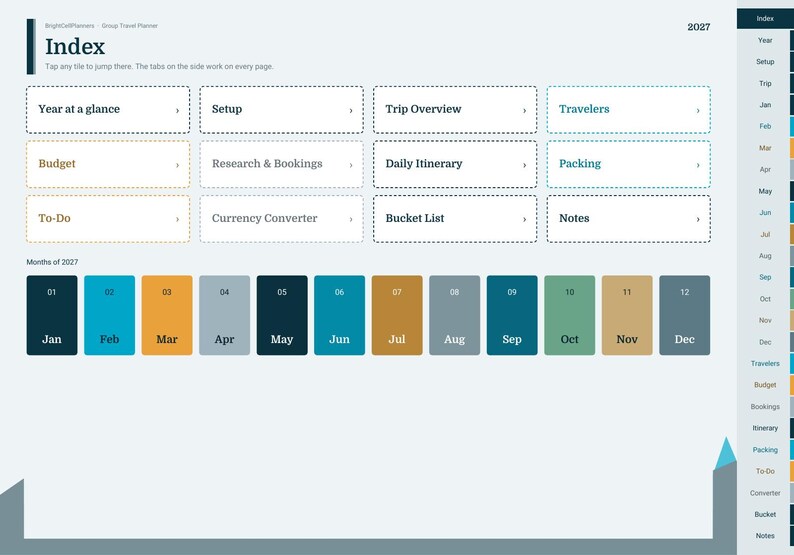The width and height of the screenshot is (794, 555).
Task: Jump to the Jul month card
Action: point(397,315)
